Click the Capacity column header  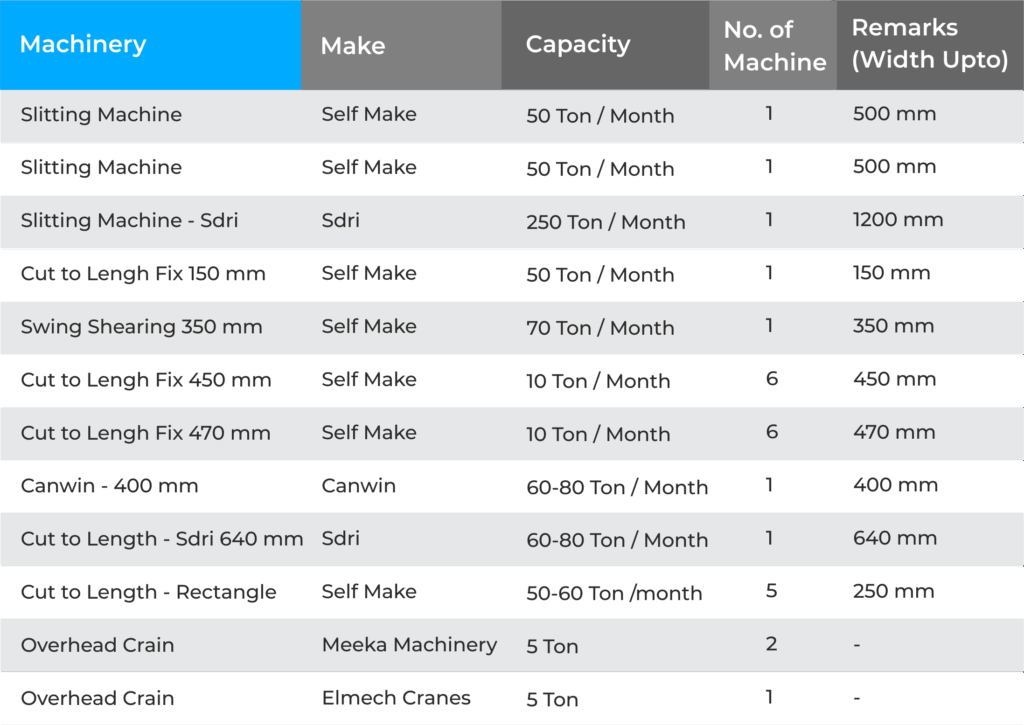[x=578, y=45]
